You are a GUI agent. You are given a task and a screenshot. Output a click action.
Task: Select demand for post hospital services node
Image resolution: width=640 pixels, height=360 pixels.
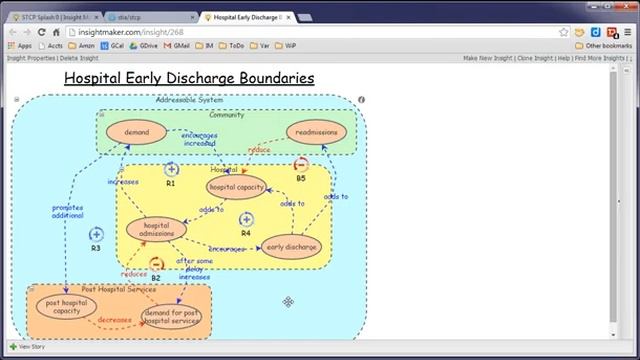[x=171, y=317]
